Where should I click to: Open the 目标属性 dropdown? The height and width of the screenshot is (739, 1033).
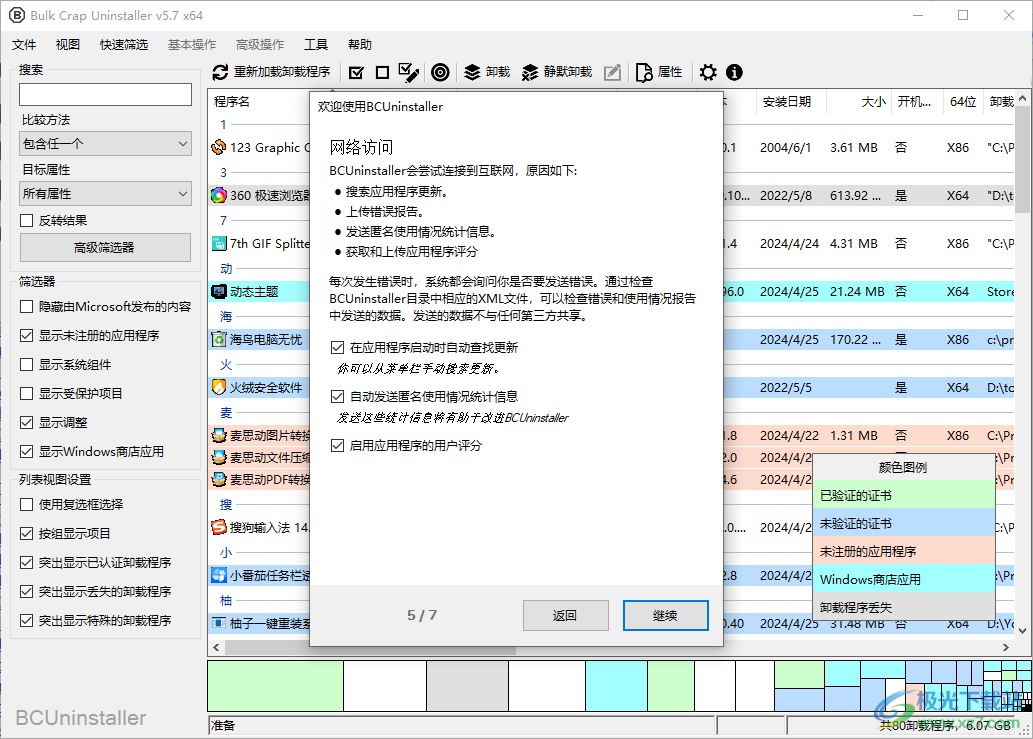[104, 191]
